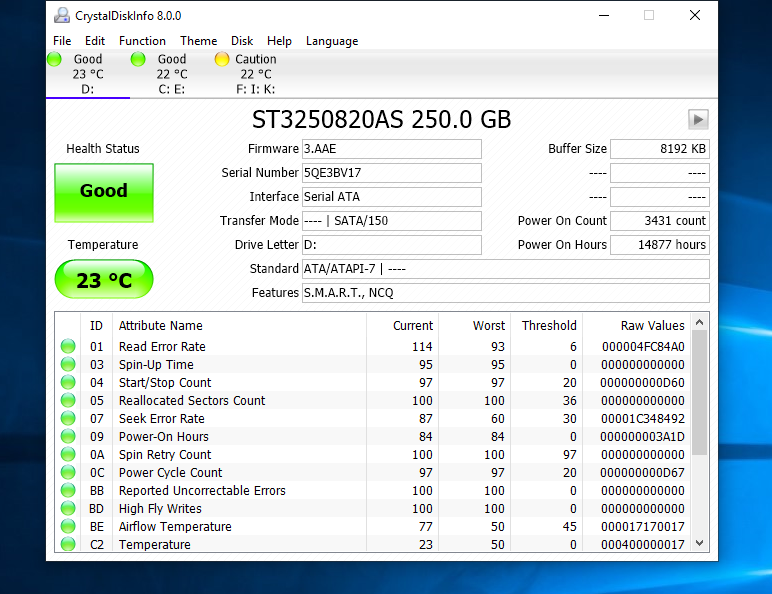This screenshot has height=594, width=772.
Task: Click the Power On Count field
Action: pyautogui.click(x=660, y=221)
